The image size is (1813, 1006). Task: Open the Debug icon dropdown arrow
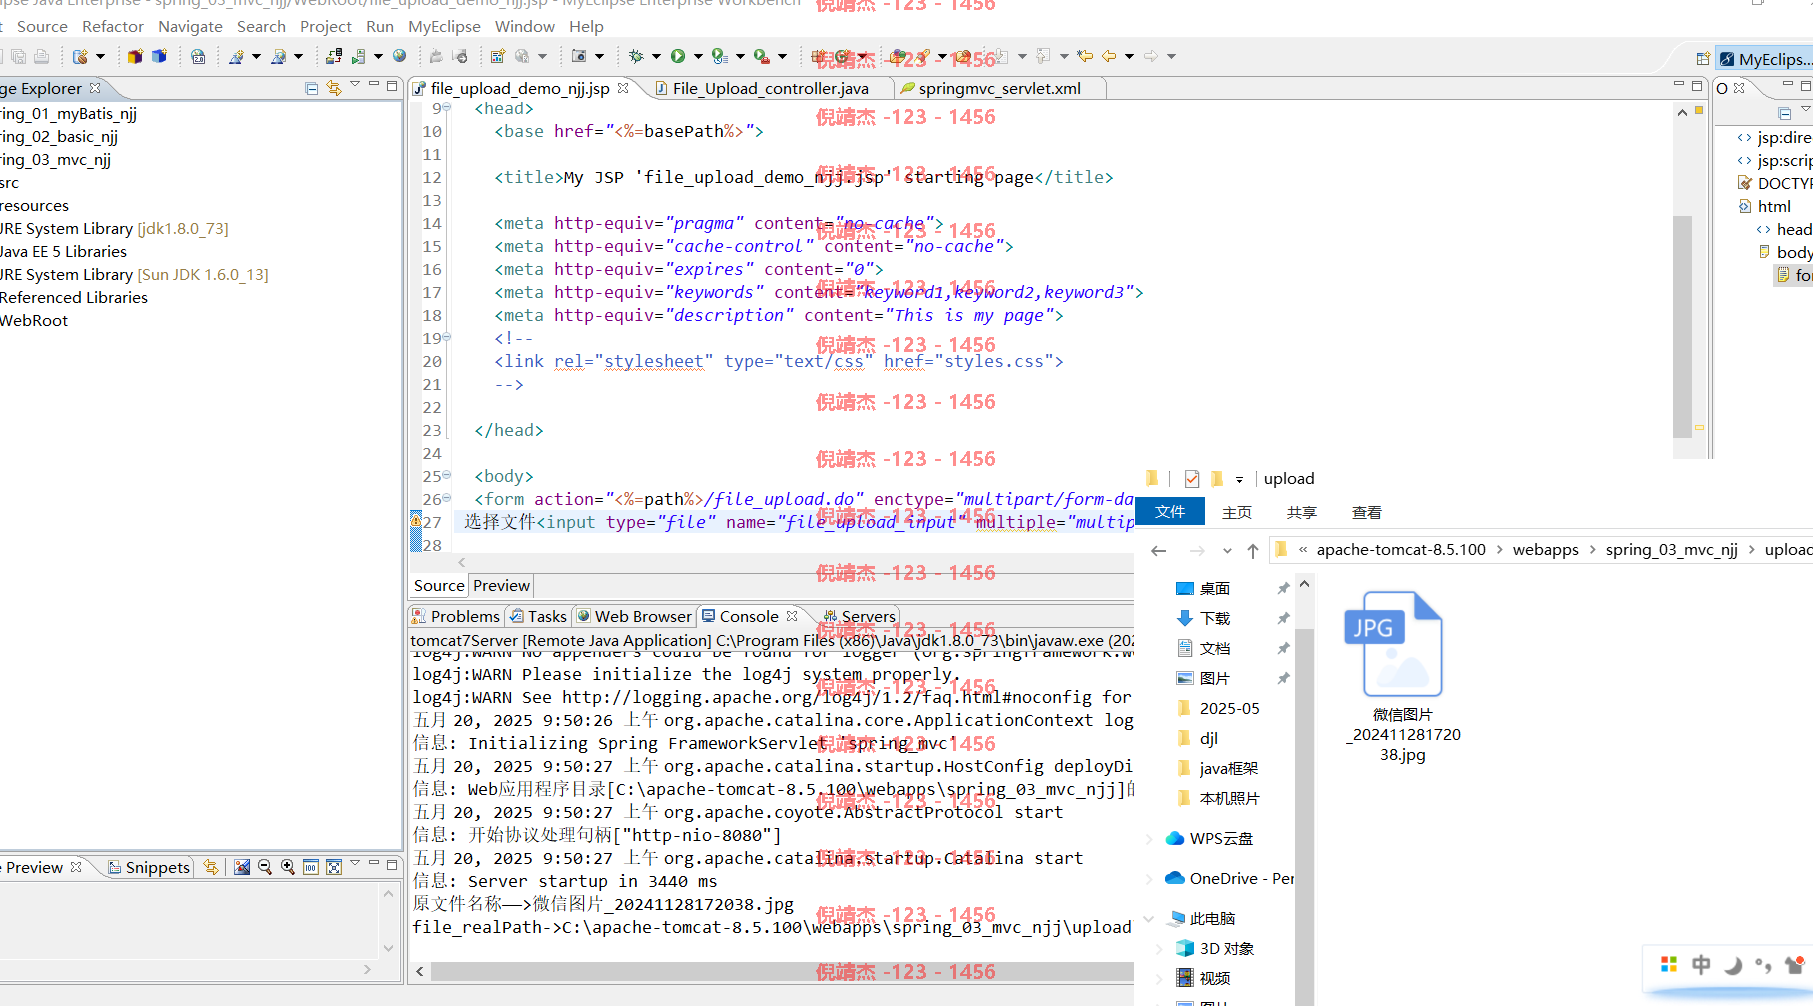[x=656, y=56]
